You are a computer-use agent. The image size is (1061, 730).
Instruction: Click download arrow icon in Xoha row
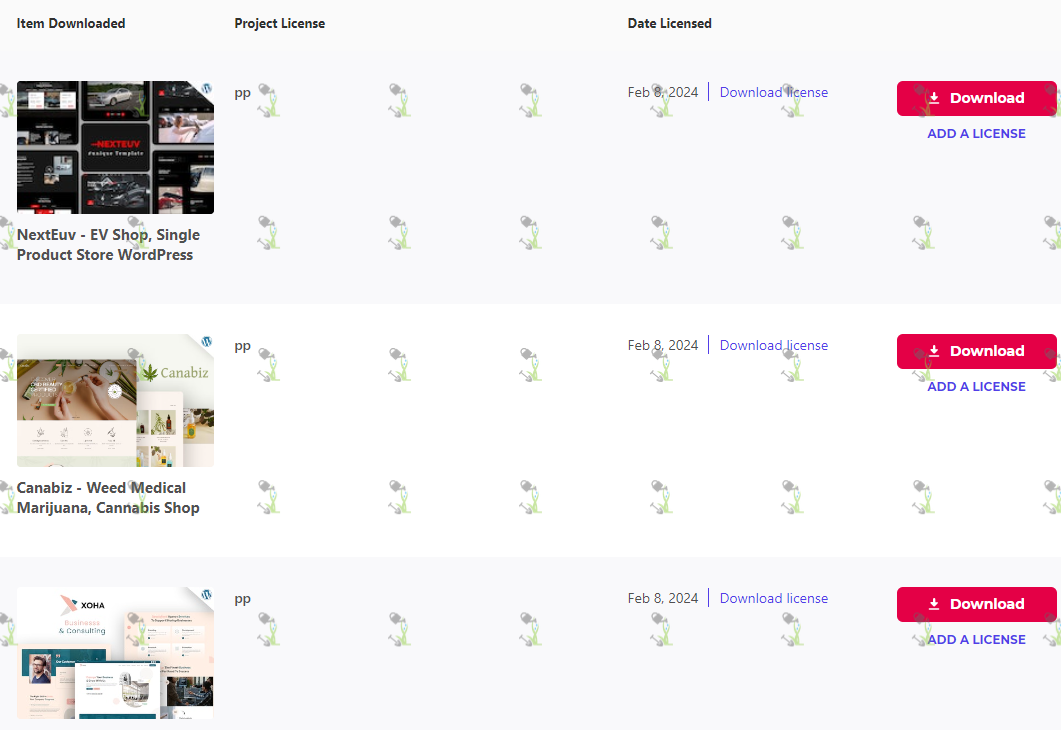click(x=934, y=604)
